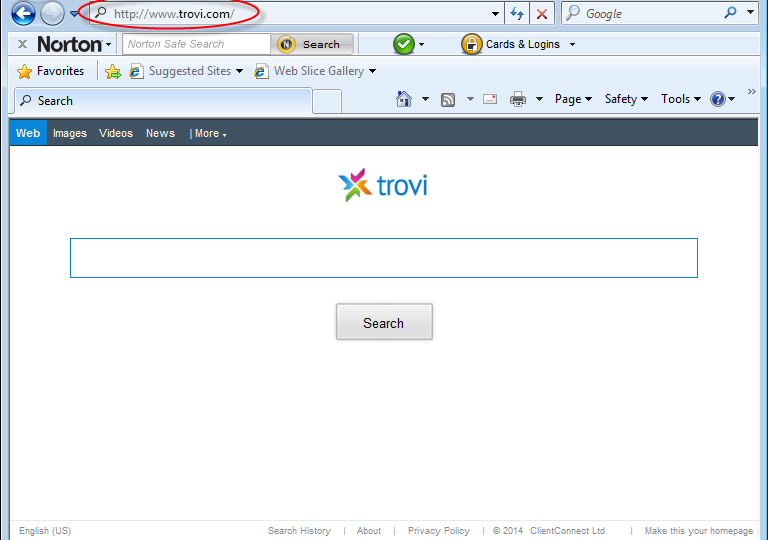The width and height of the screenshot is (768, 540).
Task: Follow the Privacy Policy link
Action: point(438,531)
